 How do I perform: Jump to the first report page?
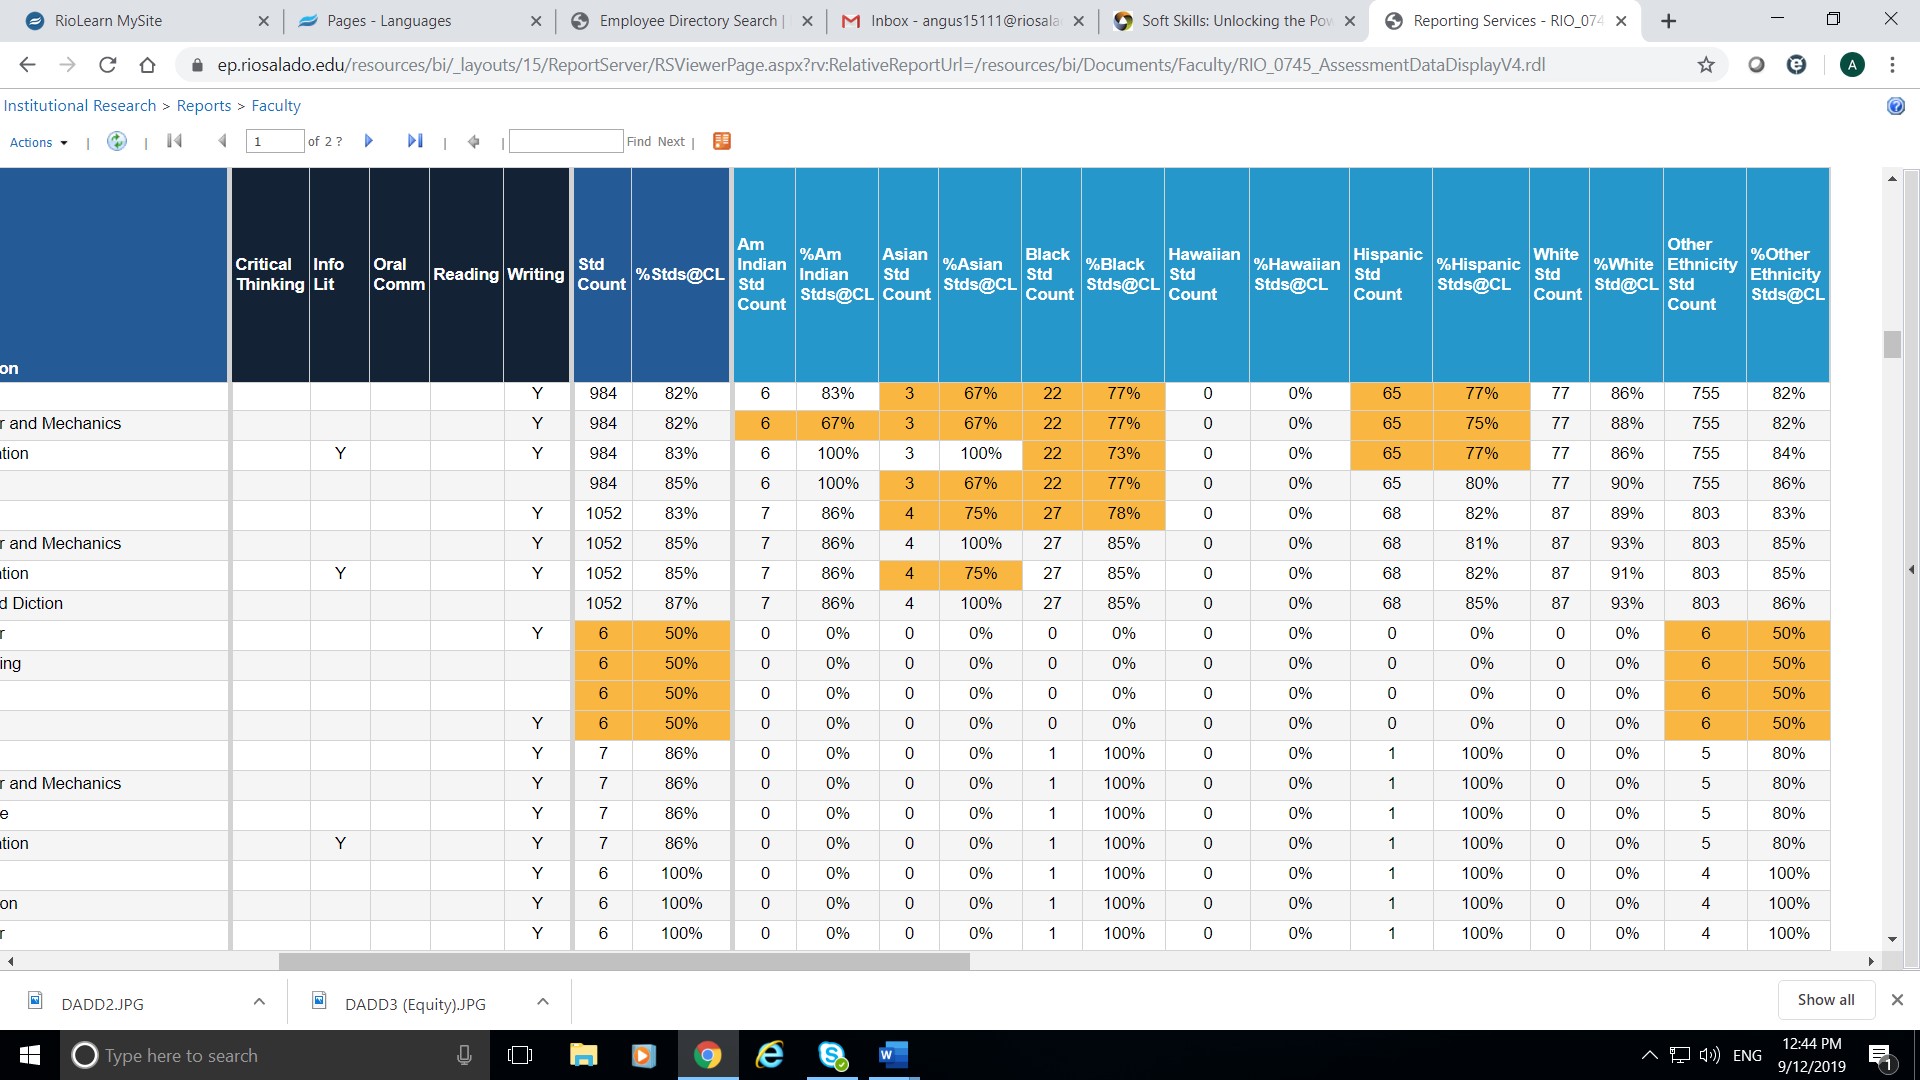(x=174, y=141)
